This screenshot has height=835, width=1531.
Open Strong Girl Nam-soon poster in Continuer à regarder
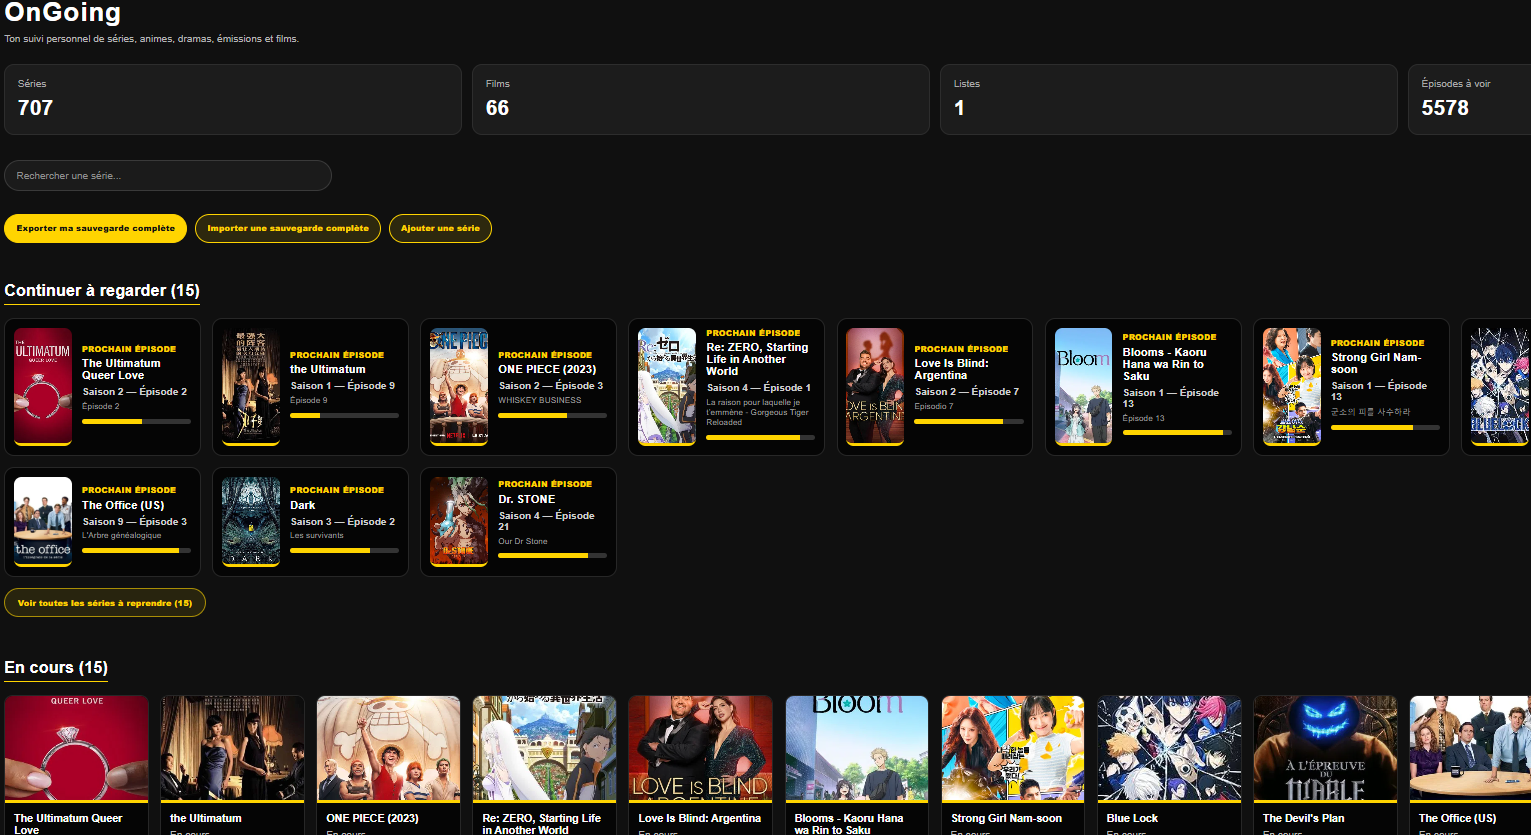point(1291,386)
